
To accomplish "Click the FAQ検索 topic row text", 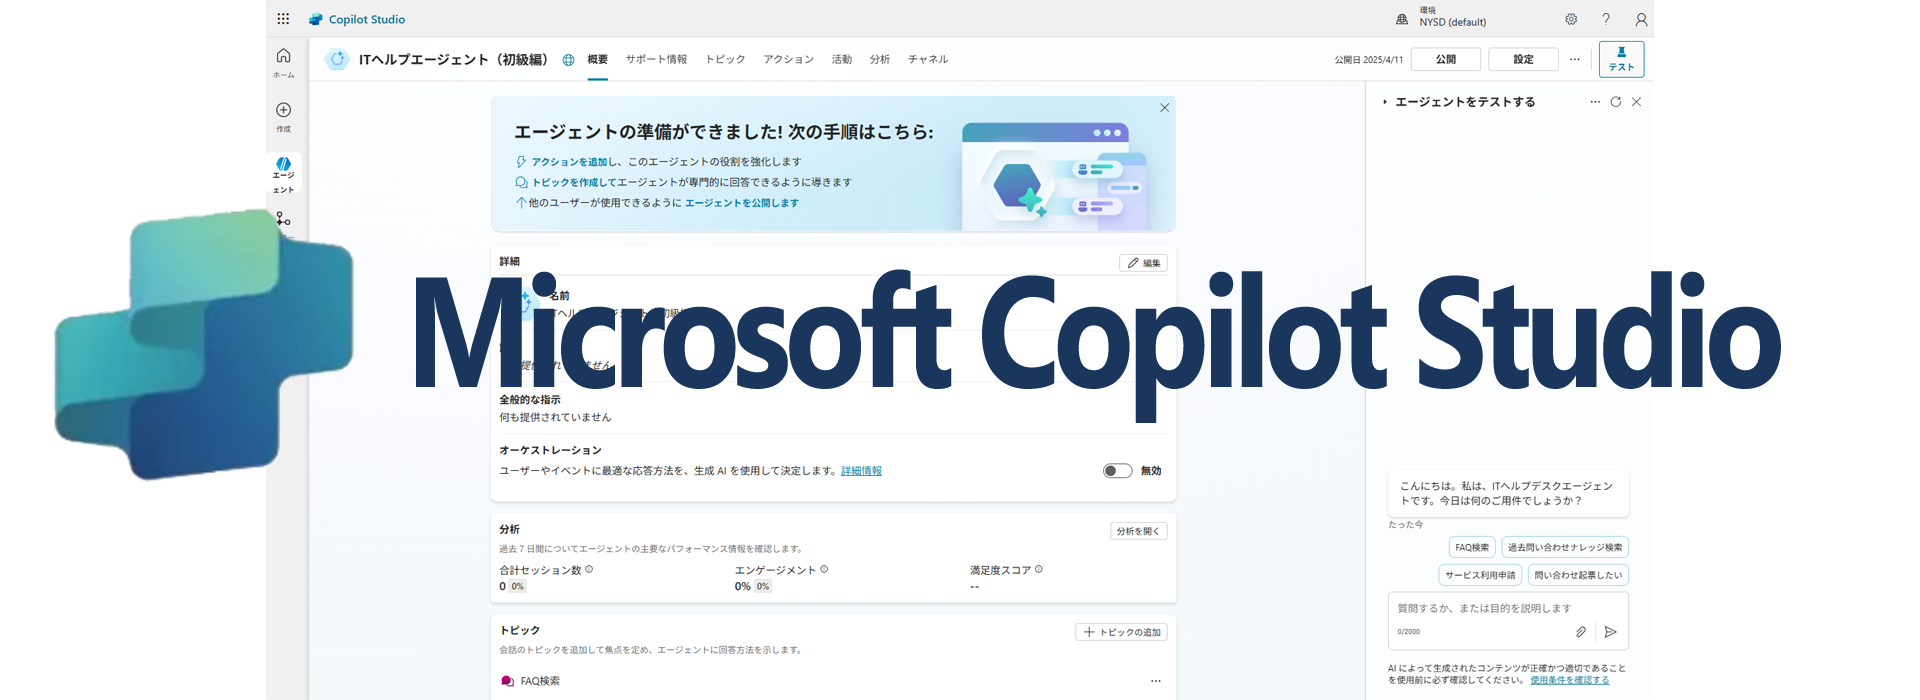I will pos(540,681).
